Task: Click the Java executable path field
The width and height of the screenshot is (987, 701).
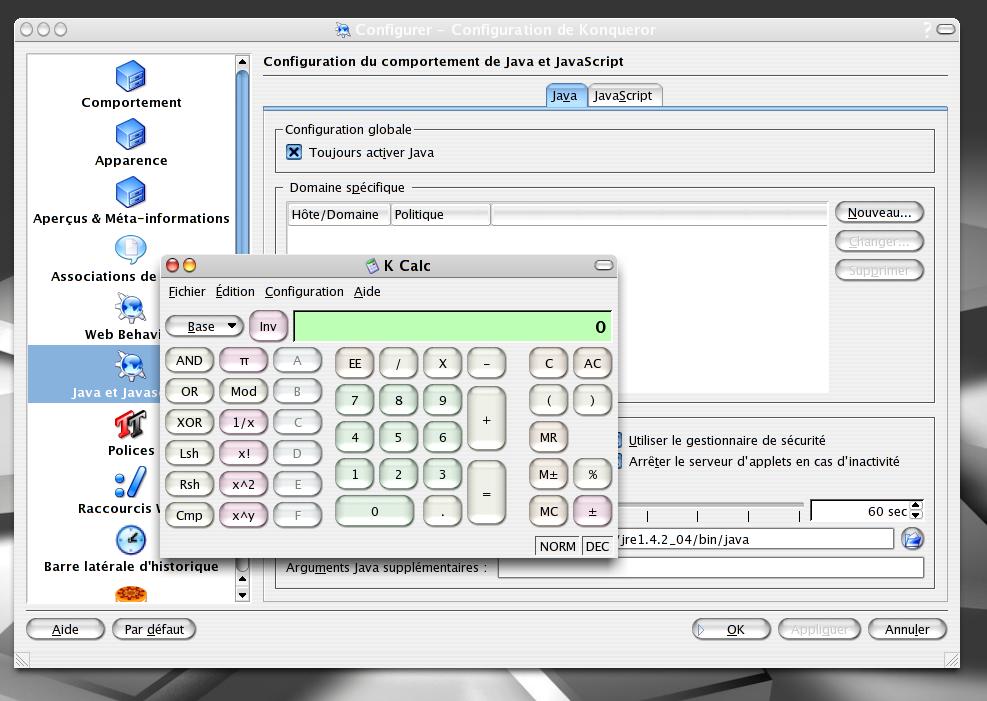Action: tap(755, 539)
